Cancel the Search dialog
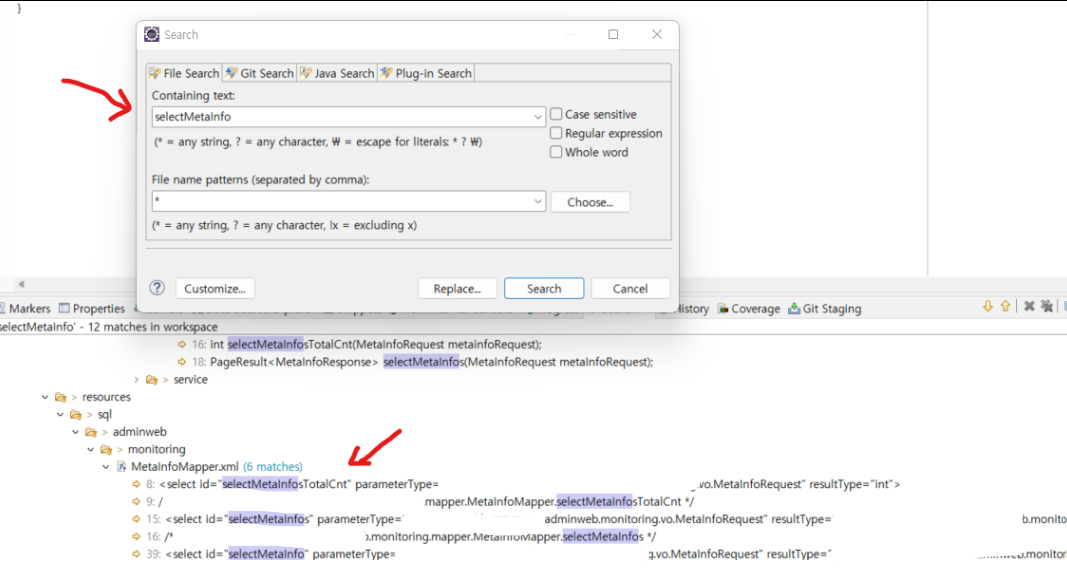Screen dimensions: 1067x568 coord(630,288)
